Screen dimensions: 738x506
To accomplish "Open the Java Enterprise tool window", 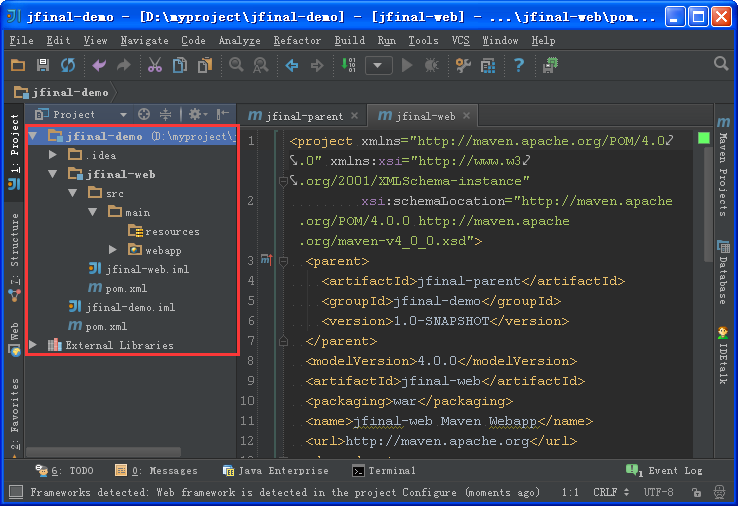I will point(275,470).
